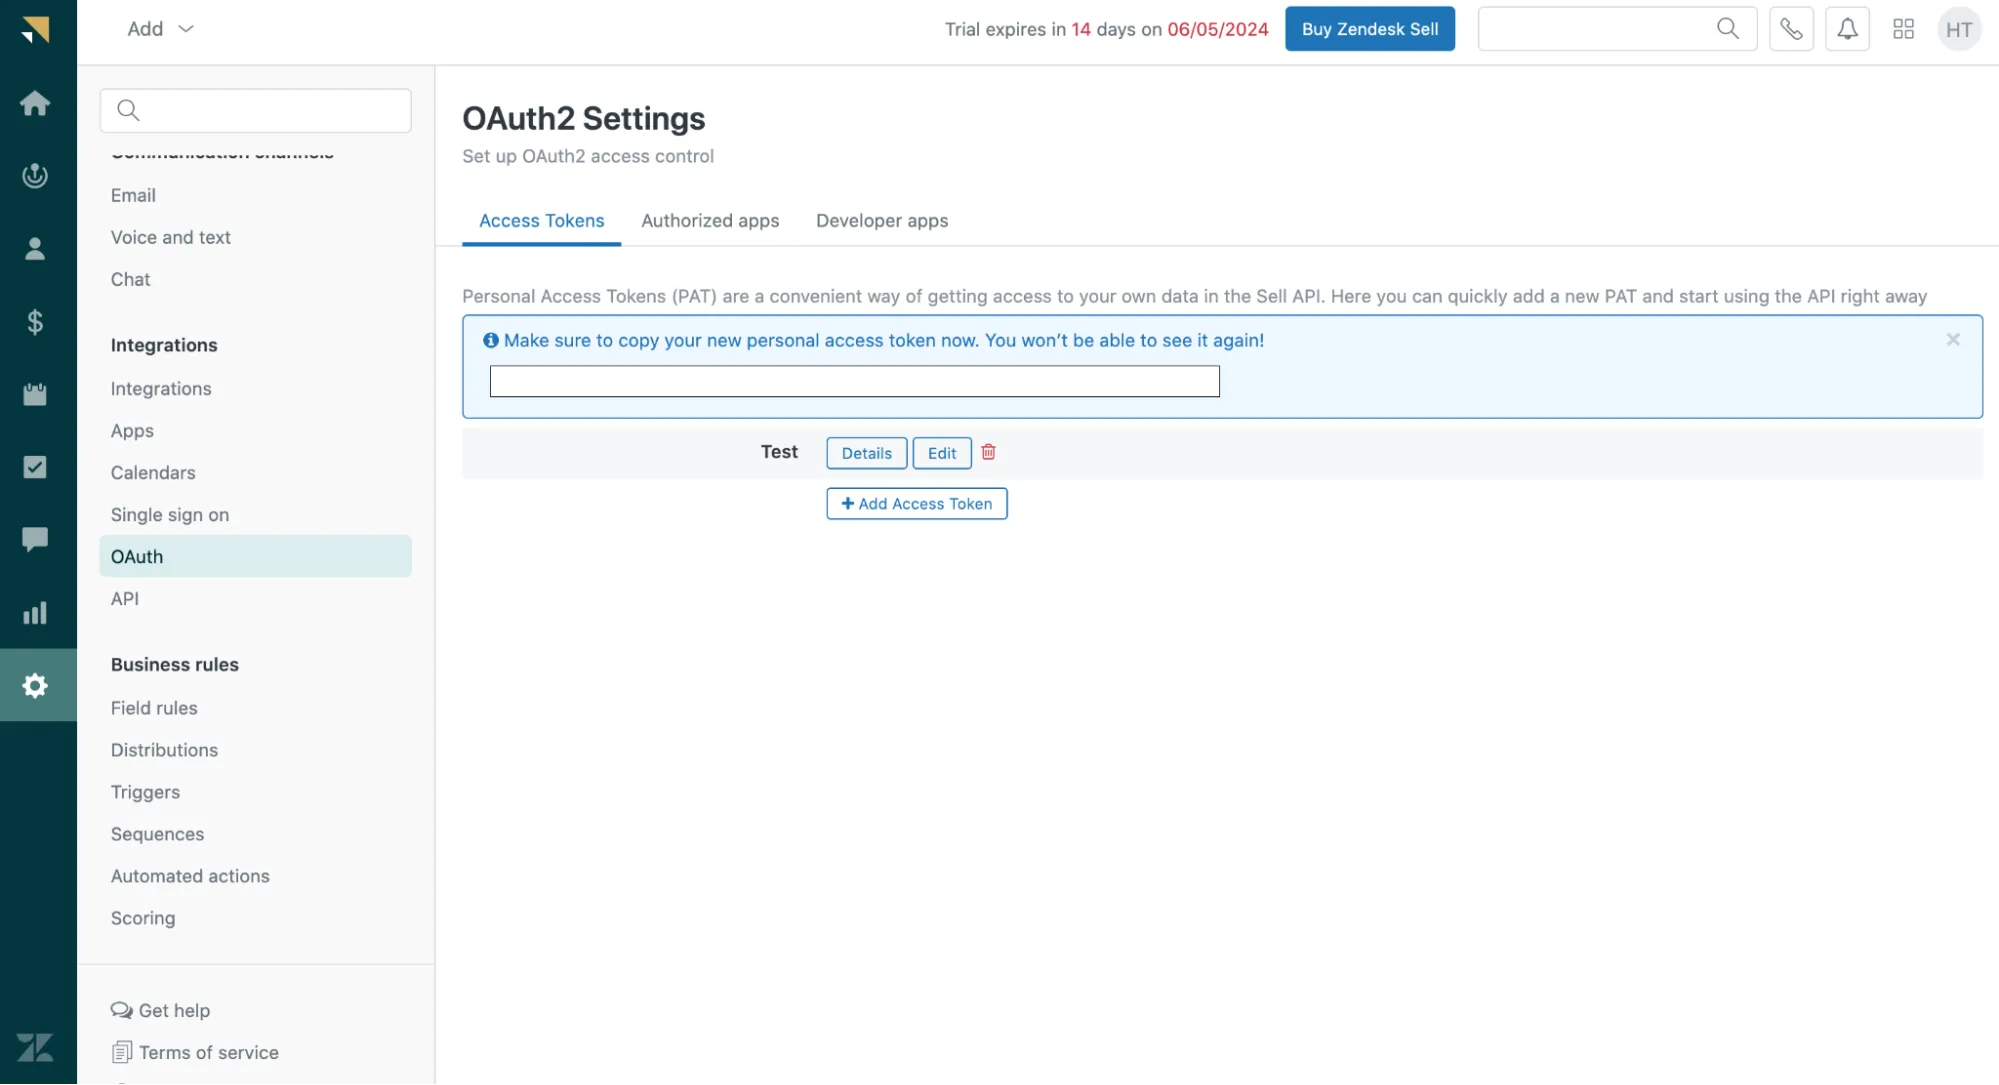
Task: Open the Zendesk products grid icon
Action: (1903, 29)
